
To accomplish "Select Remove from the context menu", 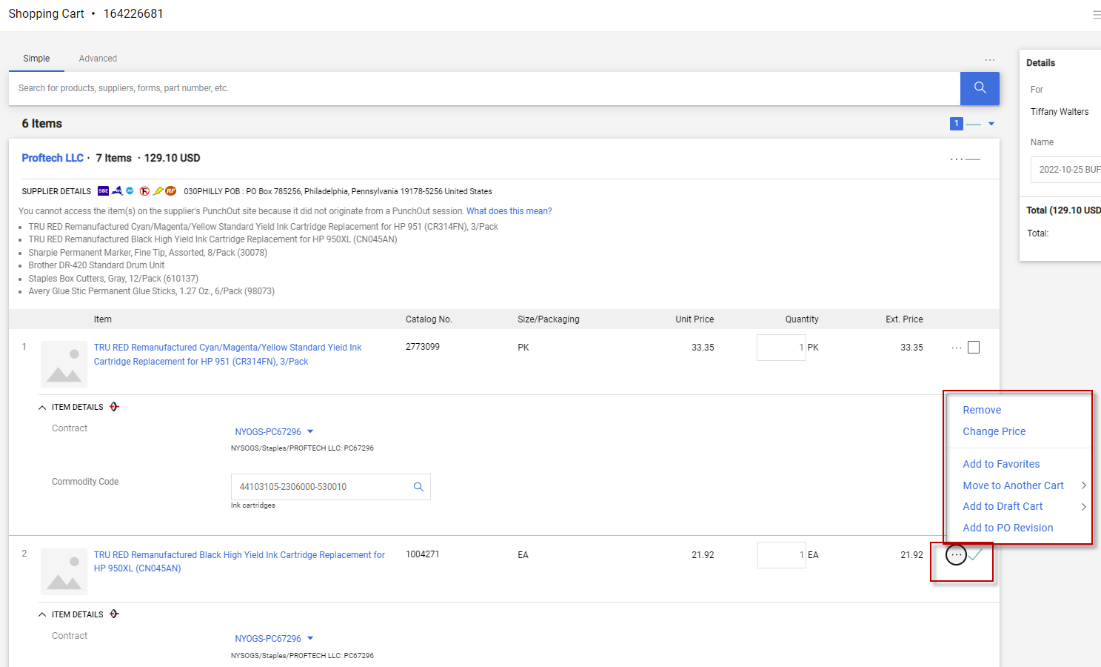I will [981, 410].
